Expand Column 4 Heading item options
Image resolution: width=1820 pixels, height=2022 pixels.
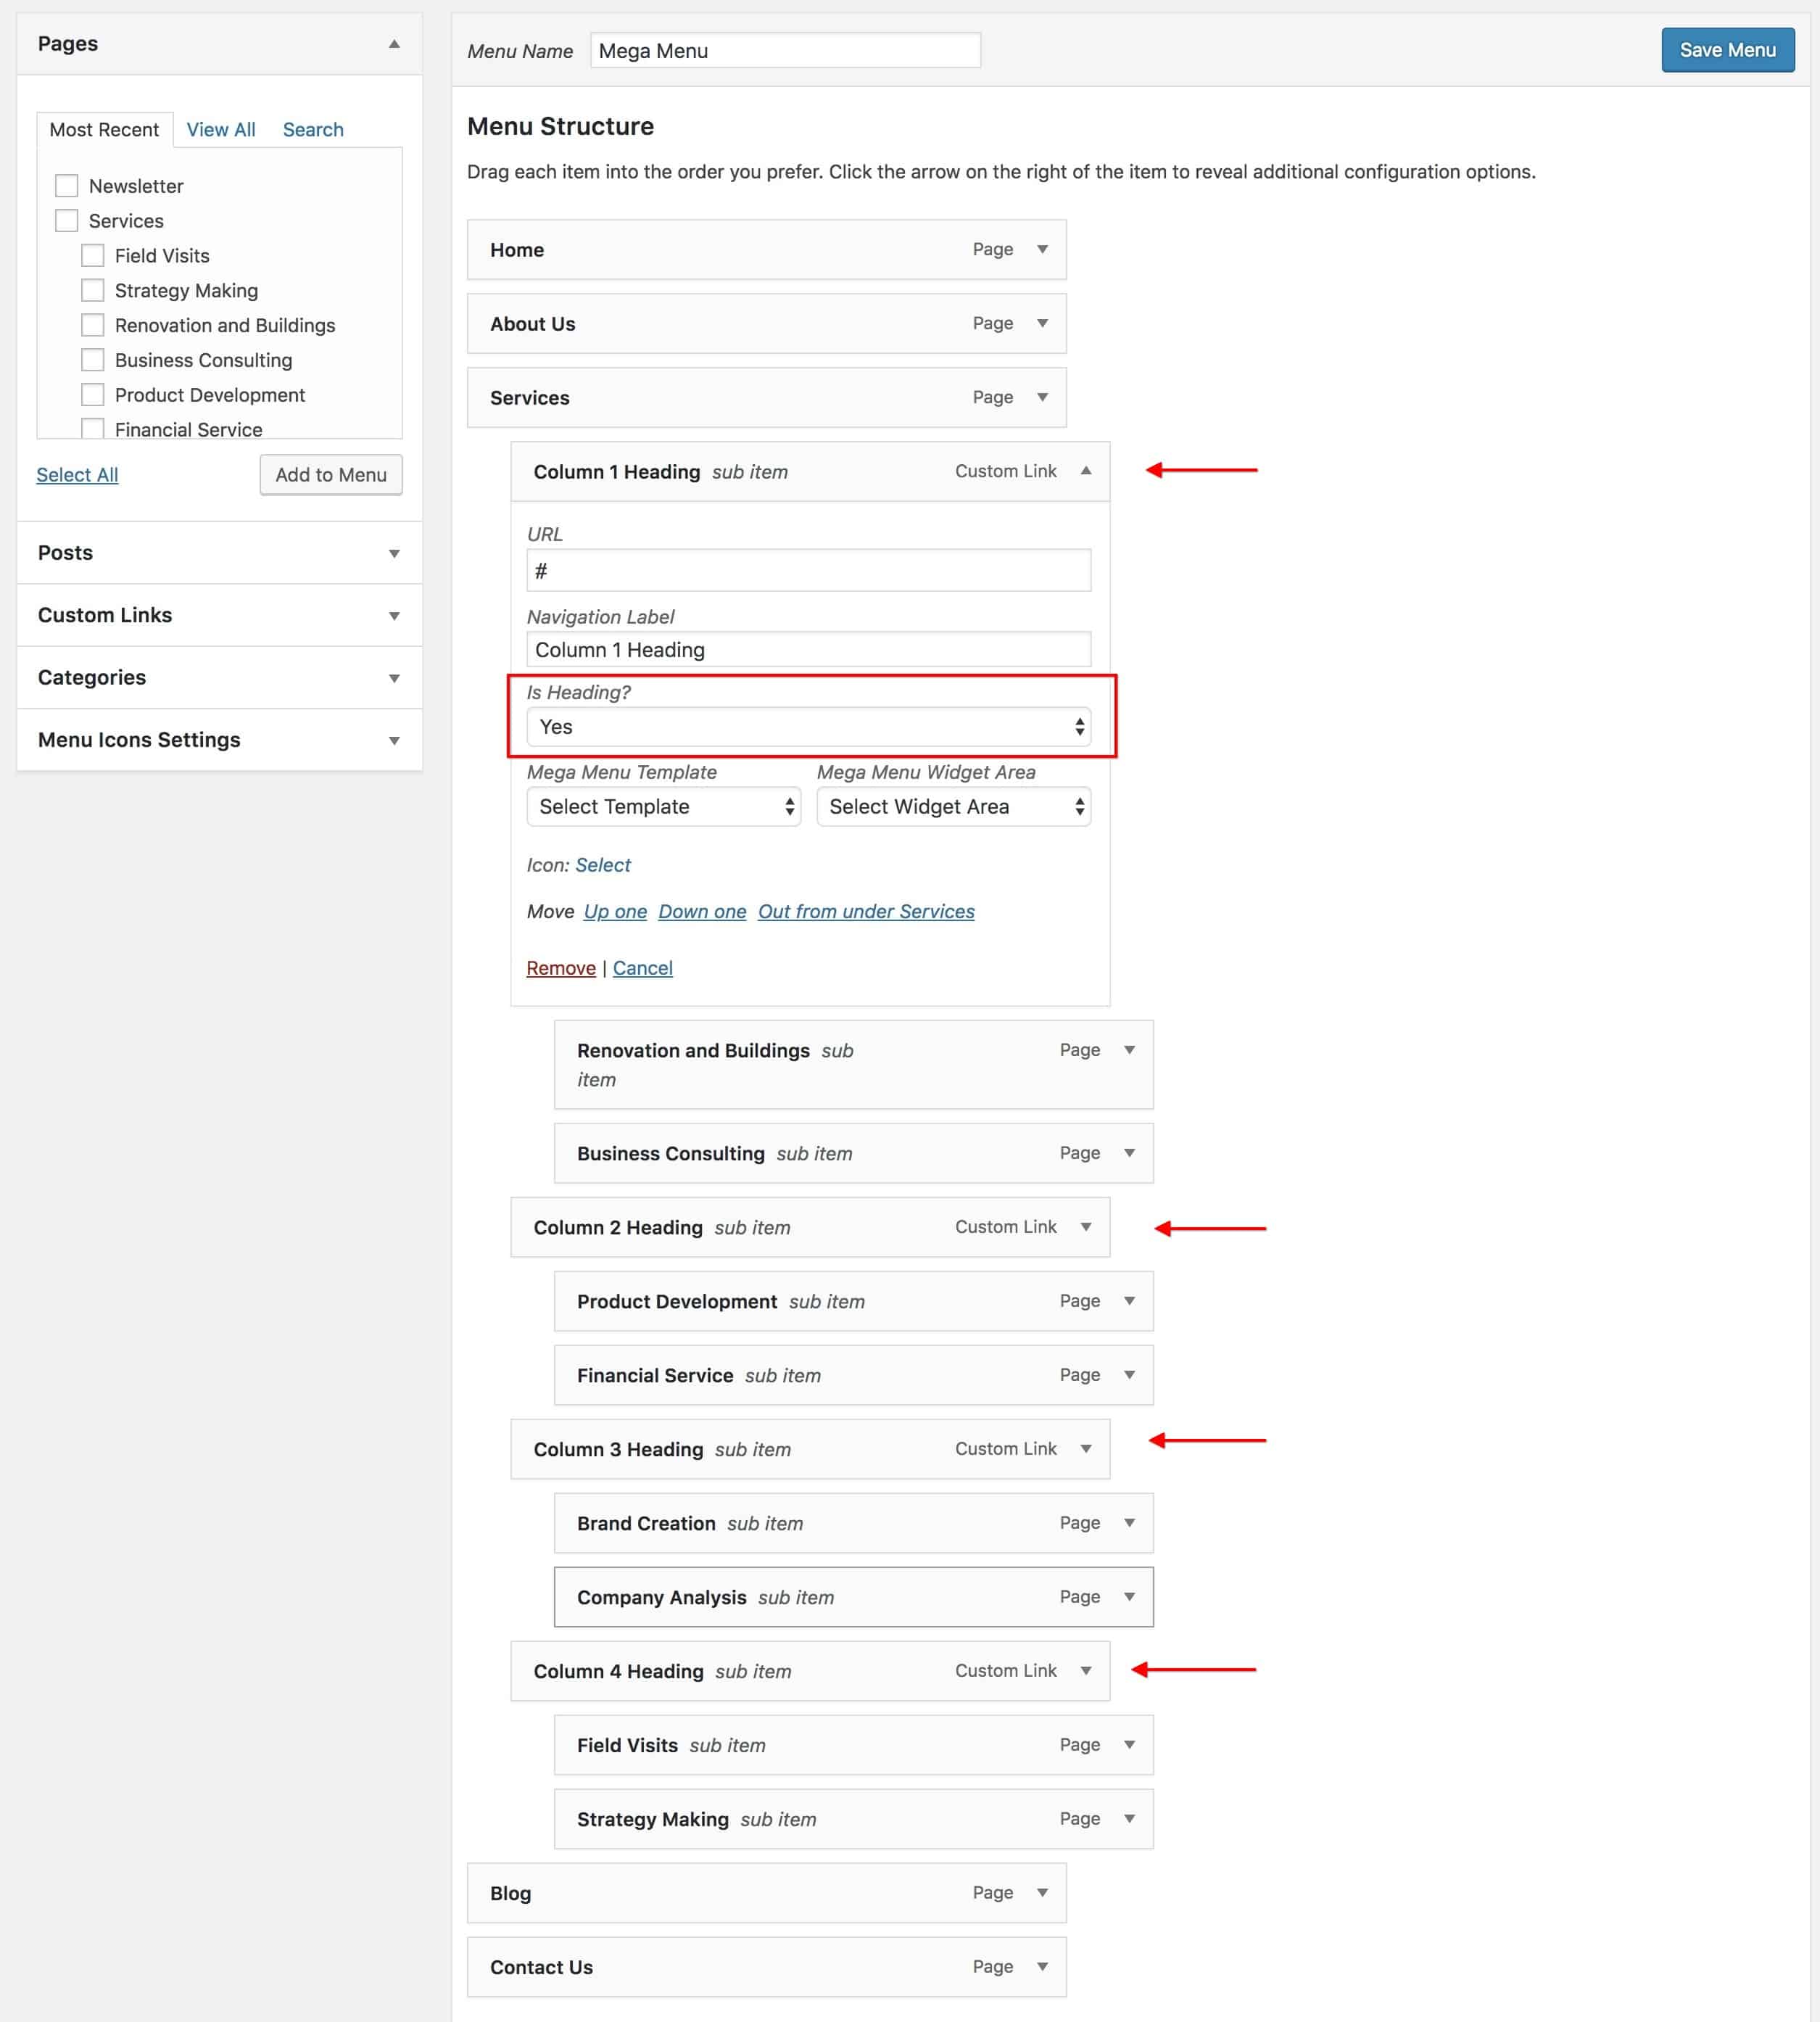1086,1671
